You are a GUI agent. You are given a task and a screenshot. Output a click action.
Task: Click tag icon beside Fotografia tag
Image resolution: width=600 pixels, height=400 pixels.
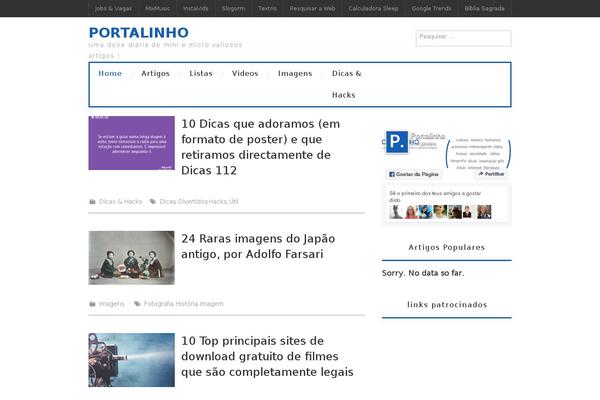coord(137,304)
